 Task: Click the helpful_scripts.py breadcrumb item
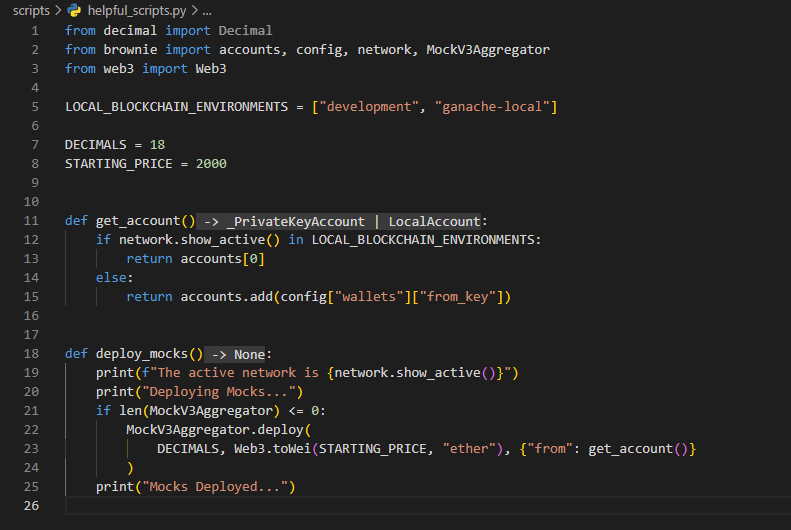point(137,11)
